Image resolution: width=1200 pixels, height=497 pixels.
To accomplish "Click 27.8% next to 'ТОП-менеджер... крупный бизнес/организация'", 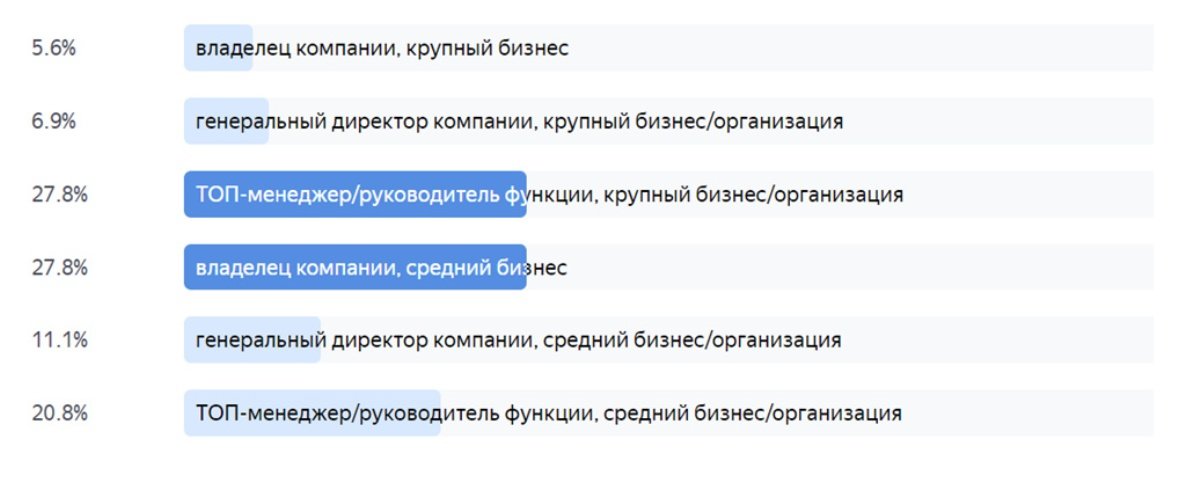I will (x=59, y=194).
